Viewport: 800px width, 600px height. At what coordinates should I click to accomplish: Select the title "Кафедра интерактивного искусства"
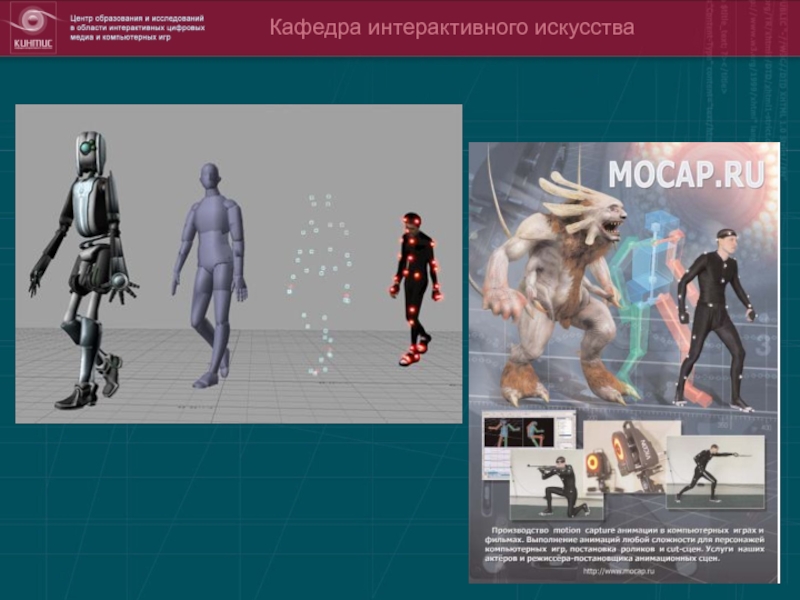[452, 28]
